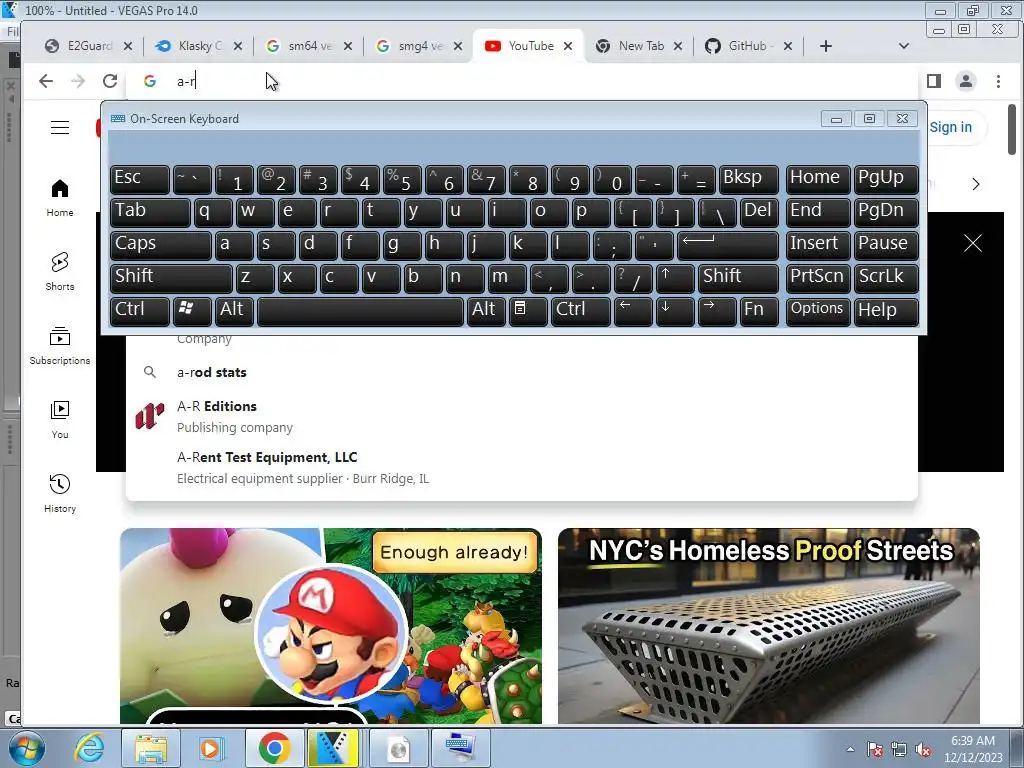Open the YouTube hamburger guide menu
The width and height of the screenshot is (1024, 768).
pos(60,127)
